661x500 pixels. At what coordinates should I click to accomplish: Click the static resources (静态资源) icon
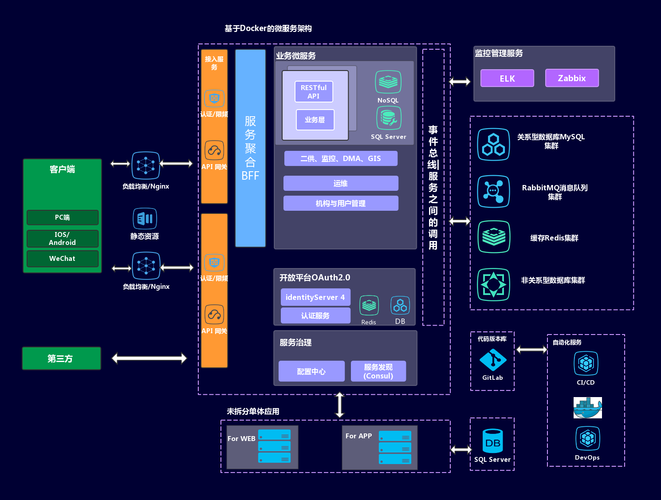click(x=146, y=217)
